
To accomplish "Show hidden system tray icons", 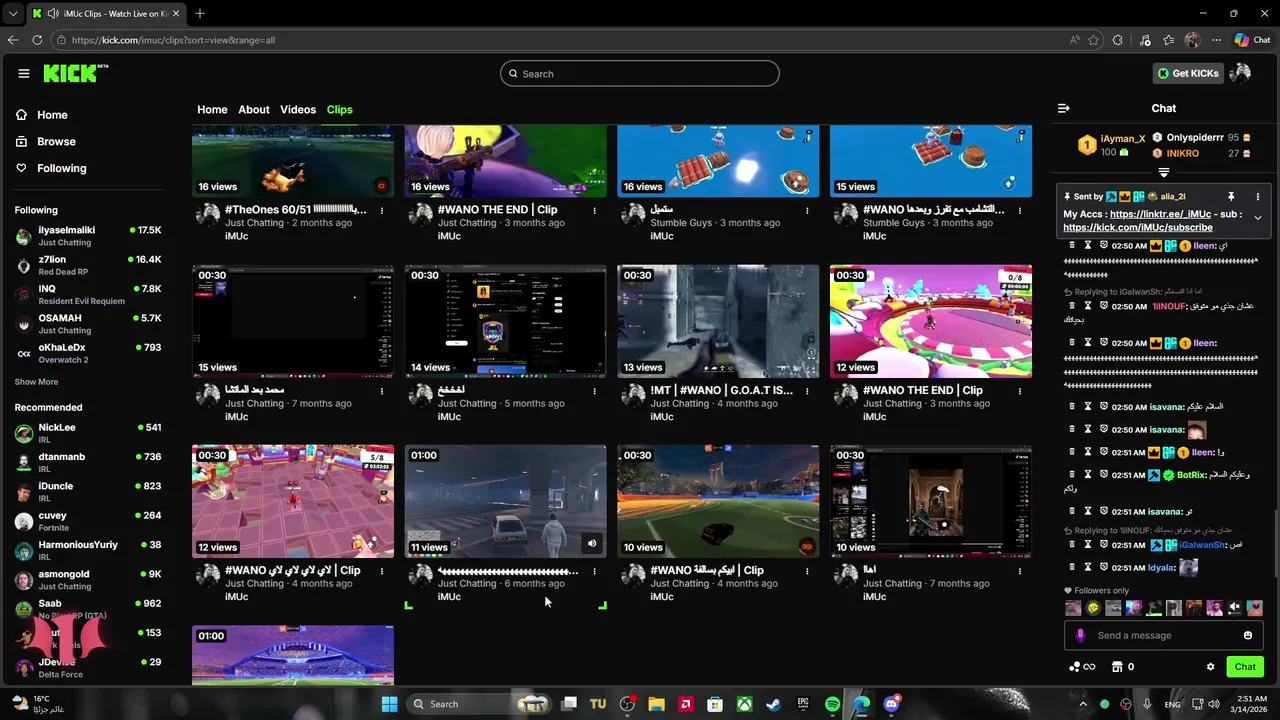I will tap(1083, 704).
